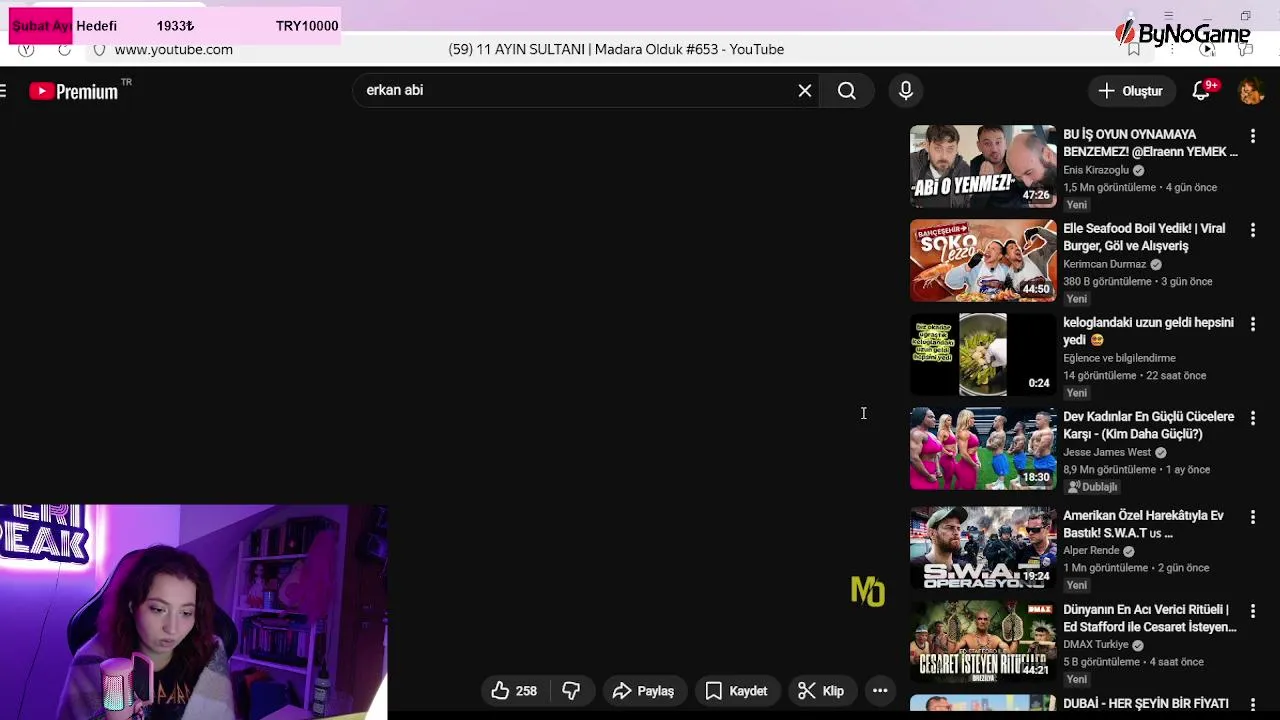Visit Kerimcan Durmaz channel
Viewport: 1280px width, 720px height.
[x=1104, y=264]
